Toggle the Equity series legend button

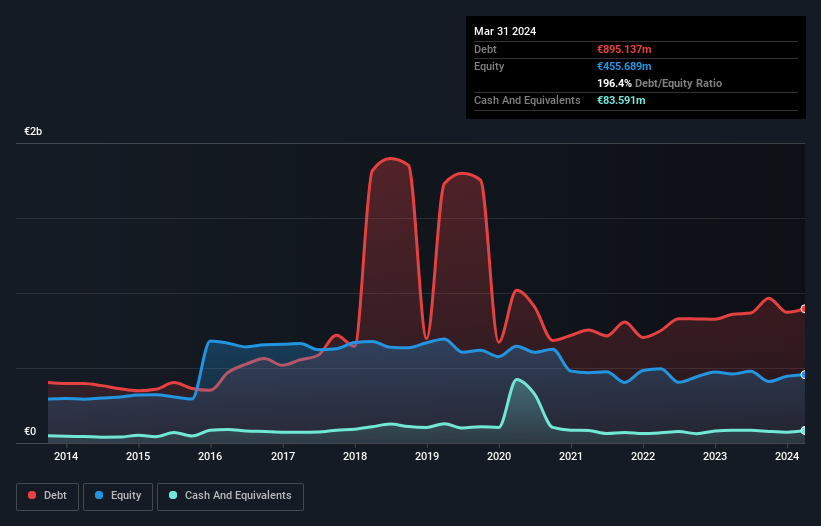(x=118, y=496)
